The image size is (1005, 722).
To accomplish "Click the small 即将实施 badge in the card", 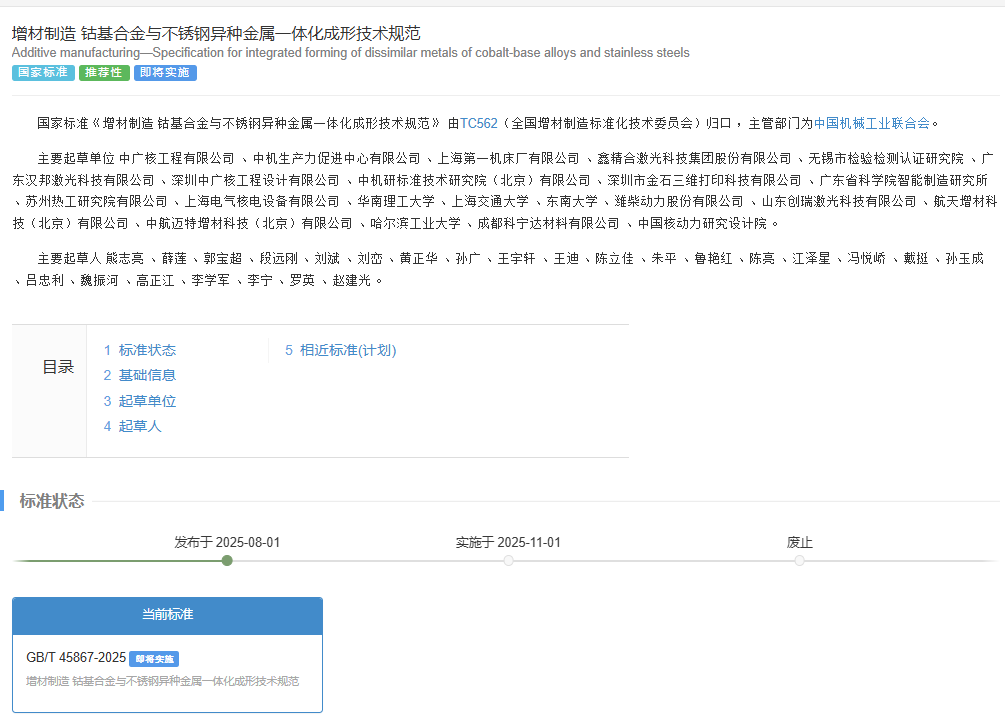I will point(154,659).
